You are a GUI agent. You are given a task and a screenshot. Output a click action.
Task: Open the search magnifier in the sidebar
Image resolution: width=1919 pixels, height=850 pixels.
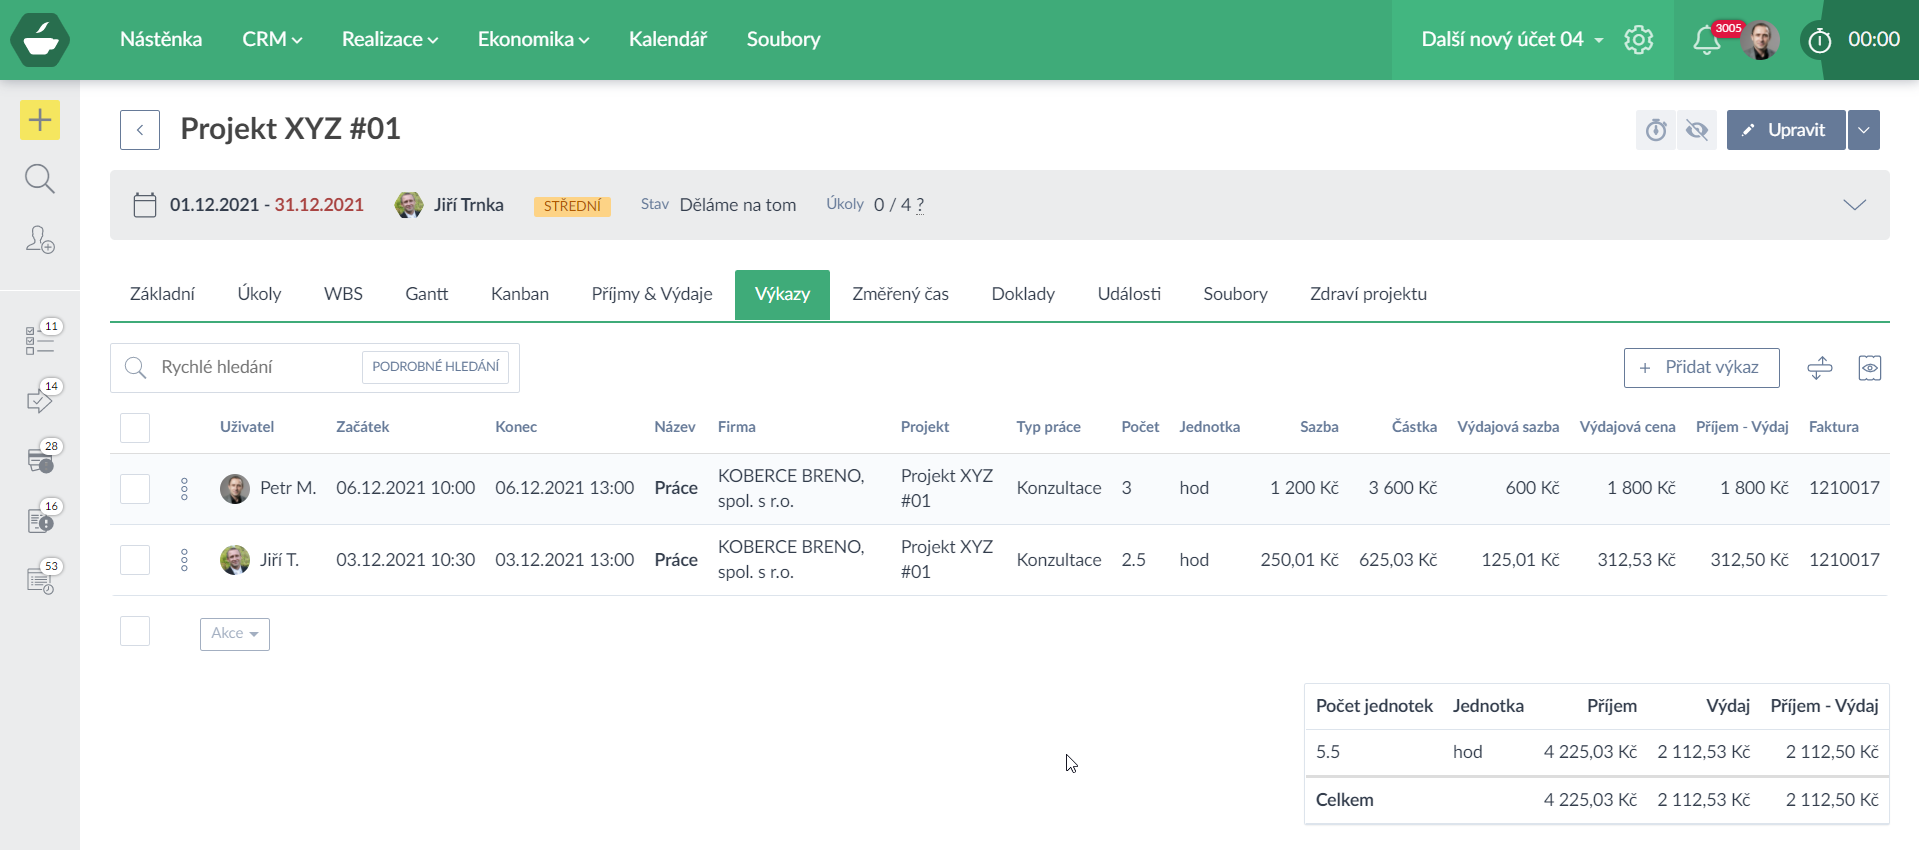point(40,179)
